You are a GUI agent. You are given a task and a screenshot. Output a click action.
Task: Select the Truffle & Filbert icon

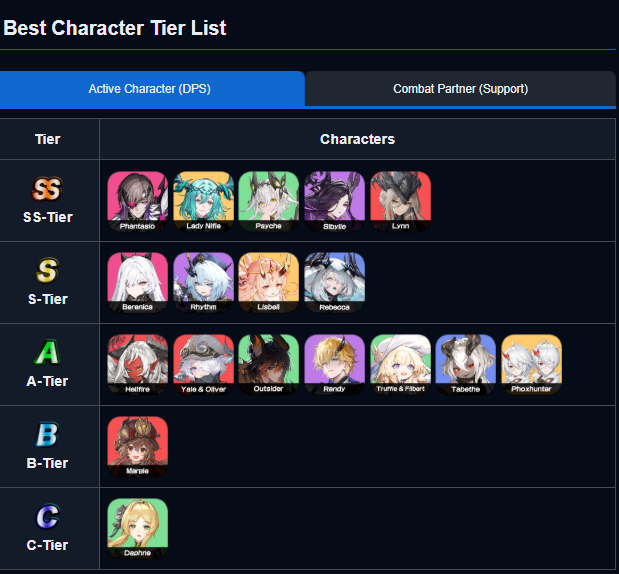(x=400, y=364)
